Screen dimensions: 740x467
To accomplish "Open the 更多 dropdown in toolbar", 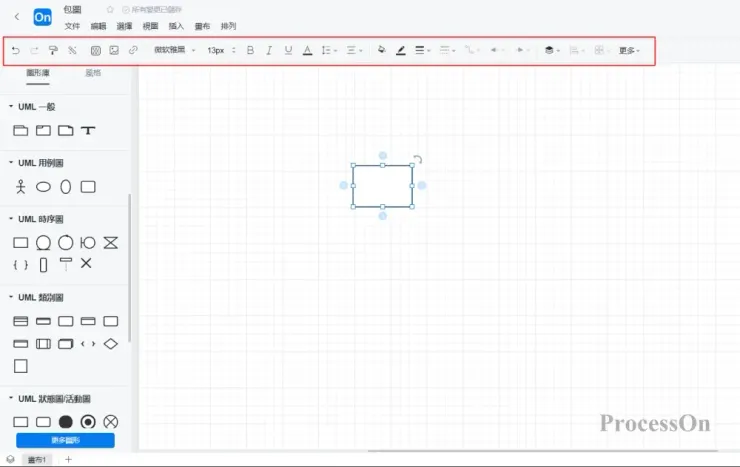I will coord(629,50).
